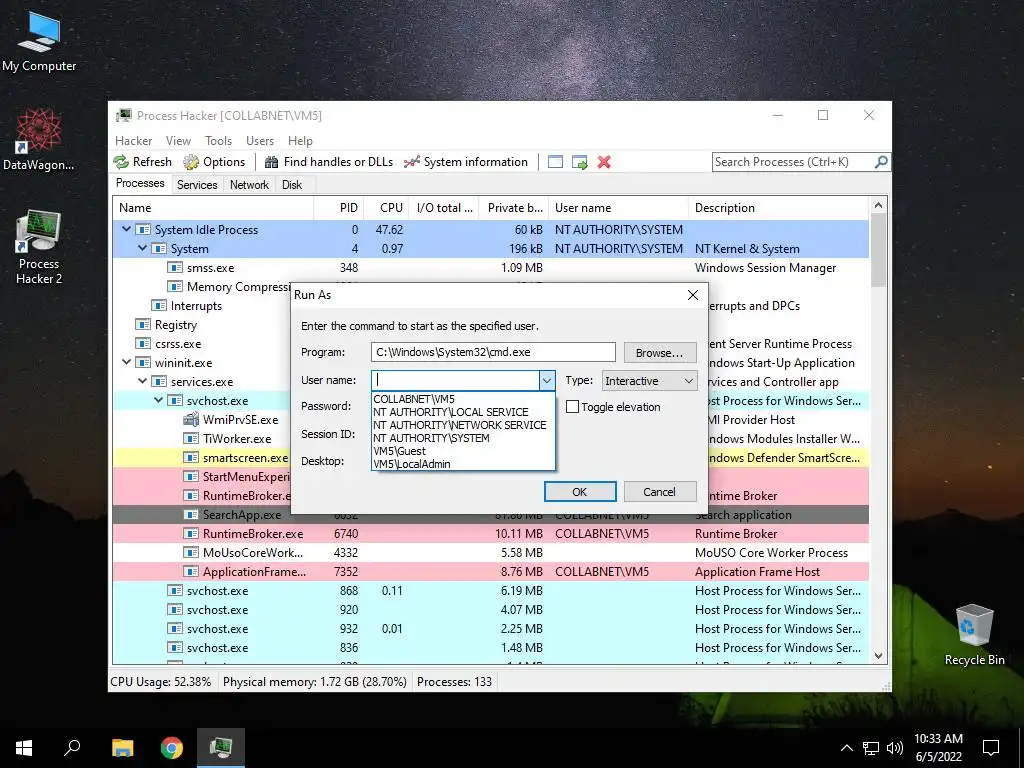1024x768 pixels.
Task: Switch to the Network tab
Action: [249, 185]
